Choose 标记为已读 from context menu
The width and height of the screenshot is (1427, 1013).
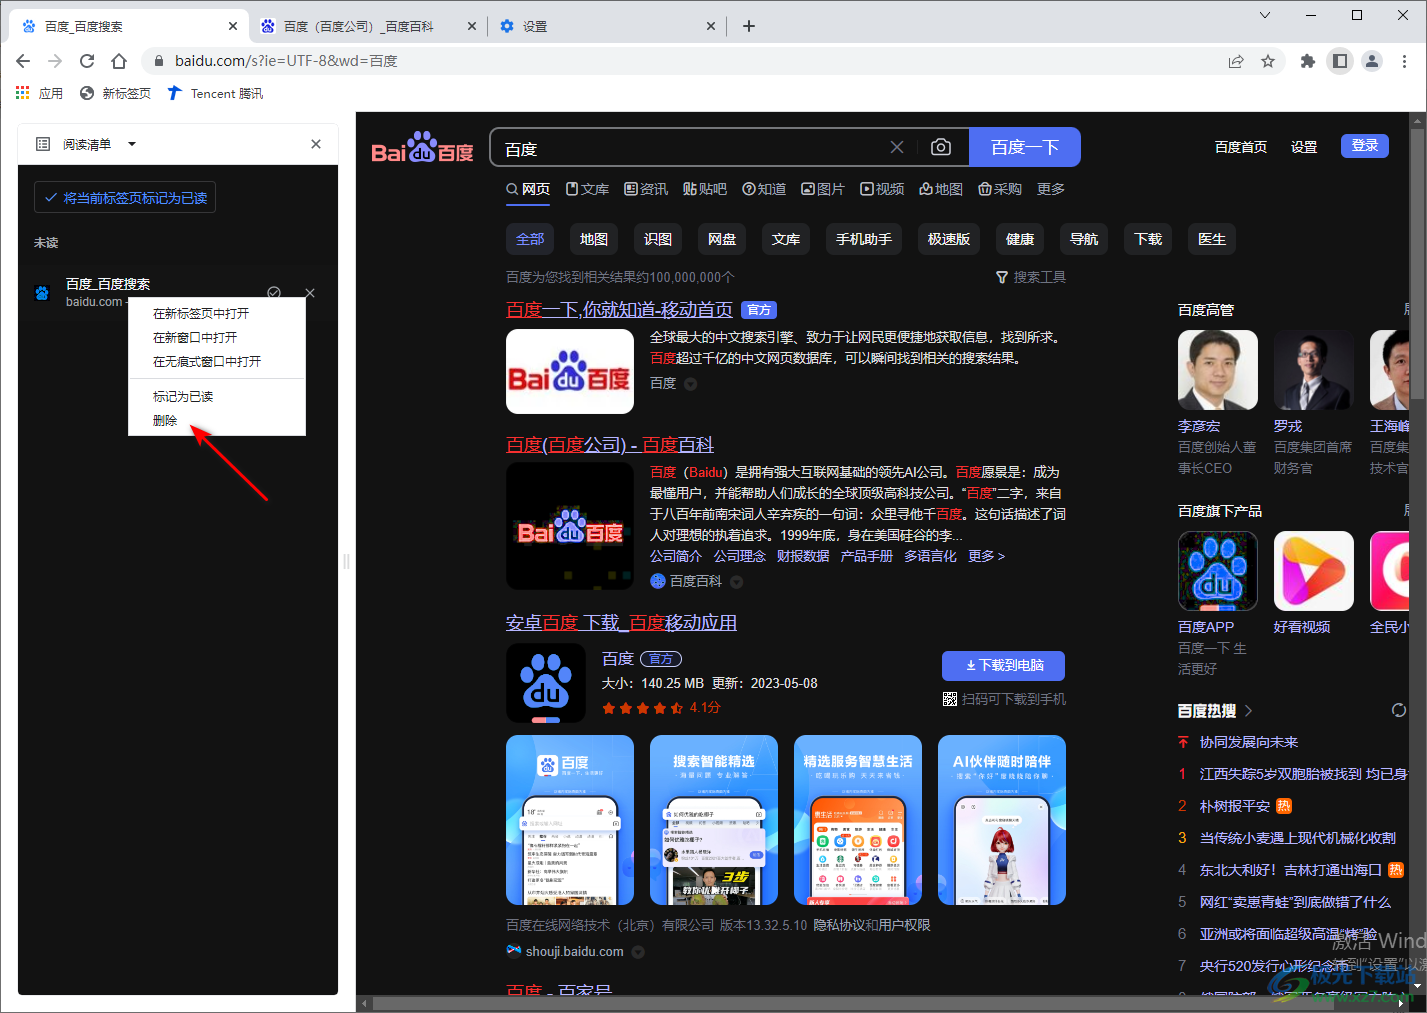coord(217,396)
